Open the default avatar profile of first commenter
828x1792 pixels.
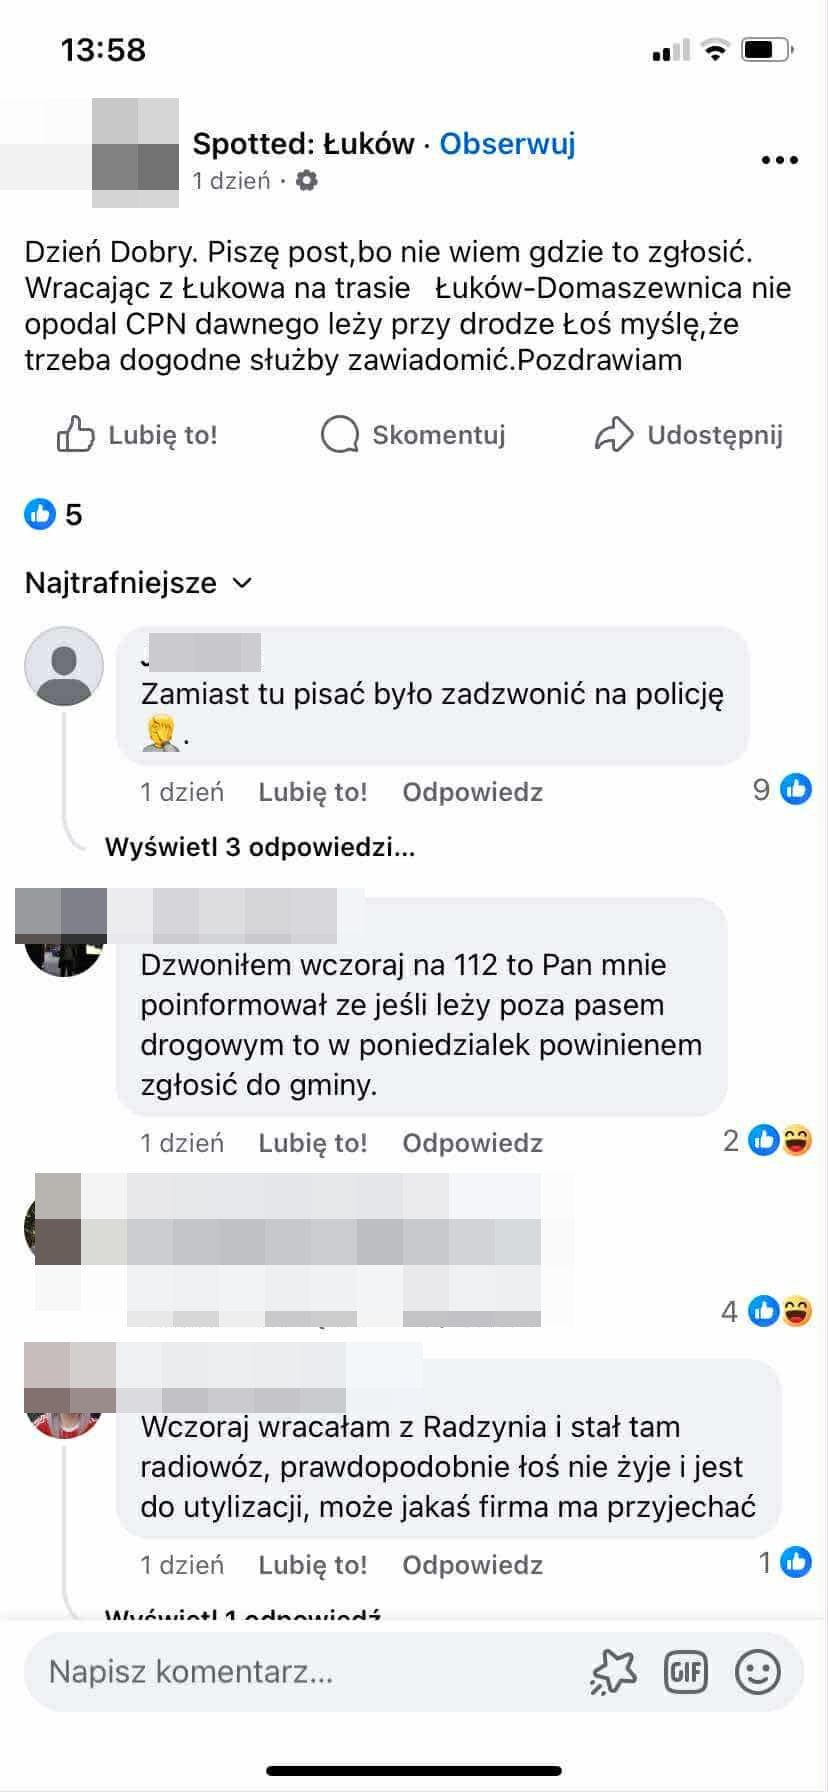64,666
